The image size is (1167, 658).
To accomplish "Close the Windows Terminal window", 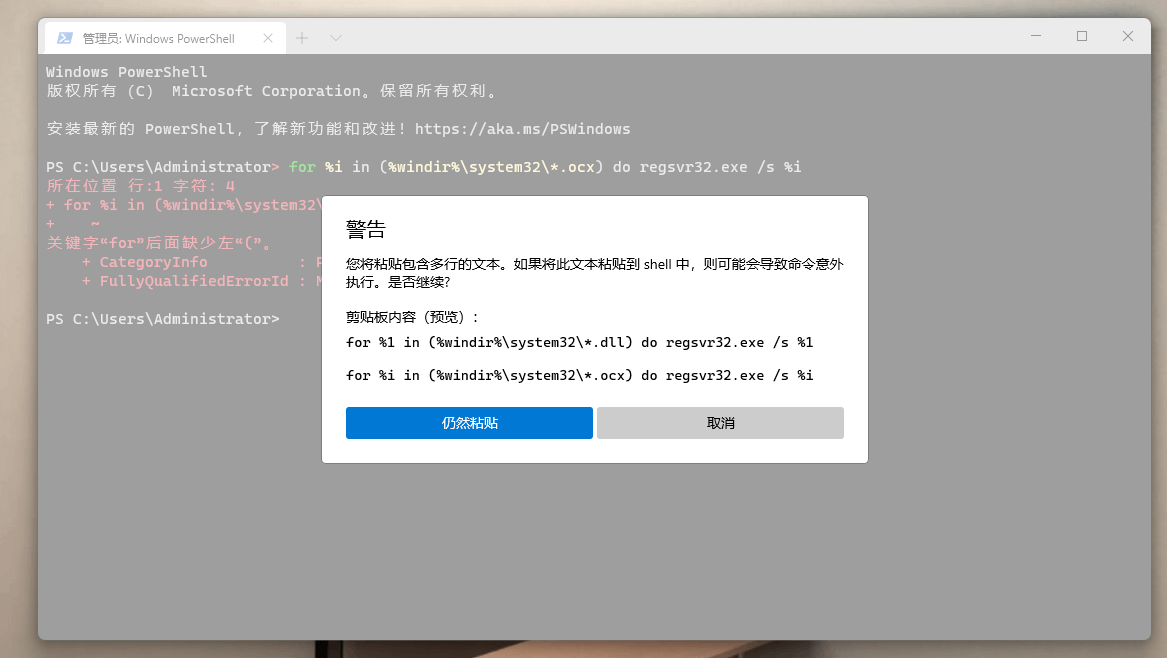I will tap(1128, 36).
